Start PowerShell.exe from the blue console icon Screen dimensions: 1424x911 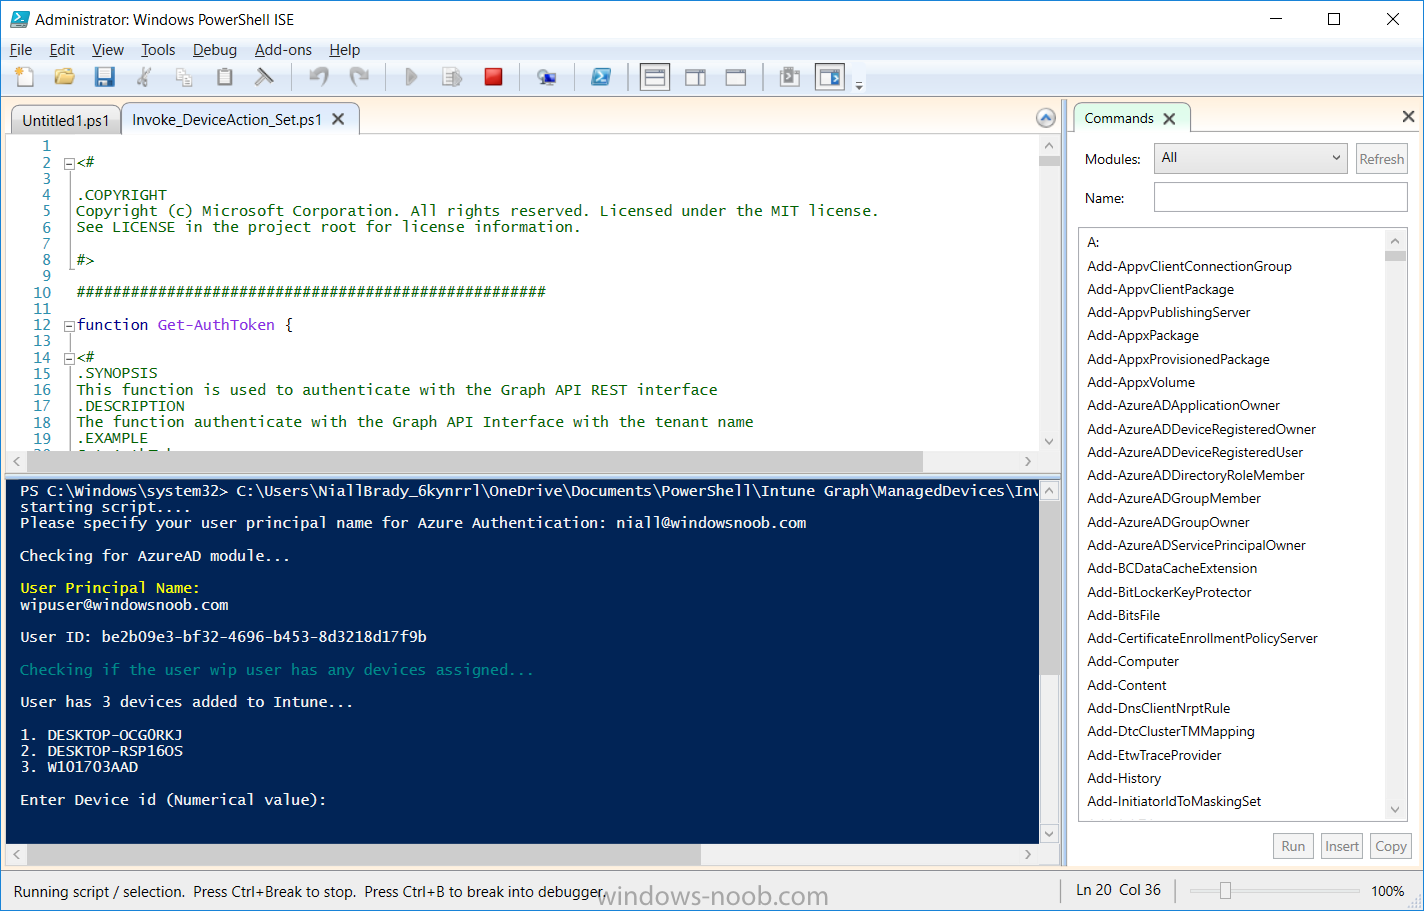tap(601, 77)
